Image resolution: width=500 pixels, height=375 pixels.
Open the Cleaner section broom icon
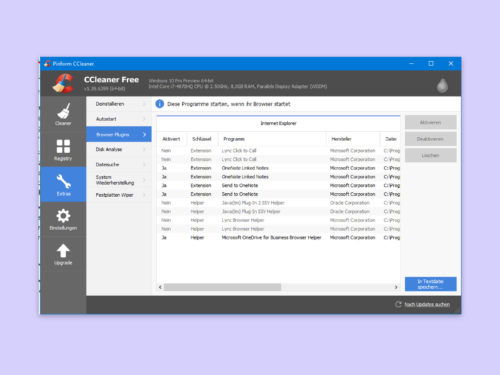63,111
